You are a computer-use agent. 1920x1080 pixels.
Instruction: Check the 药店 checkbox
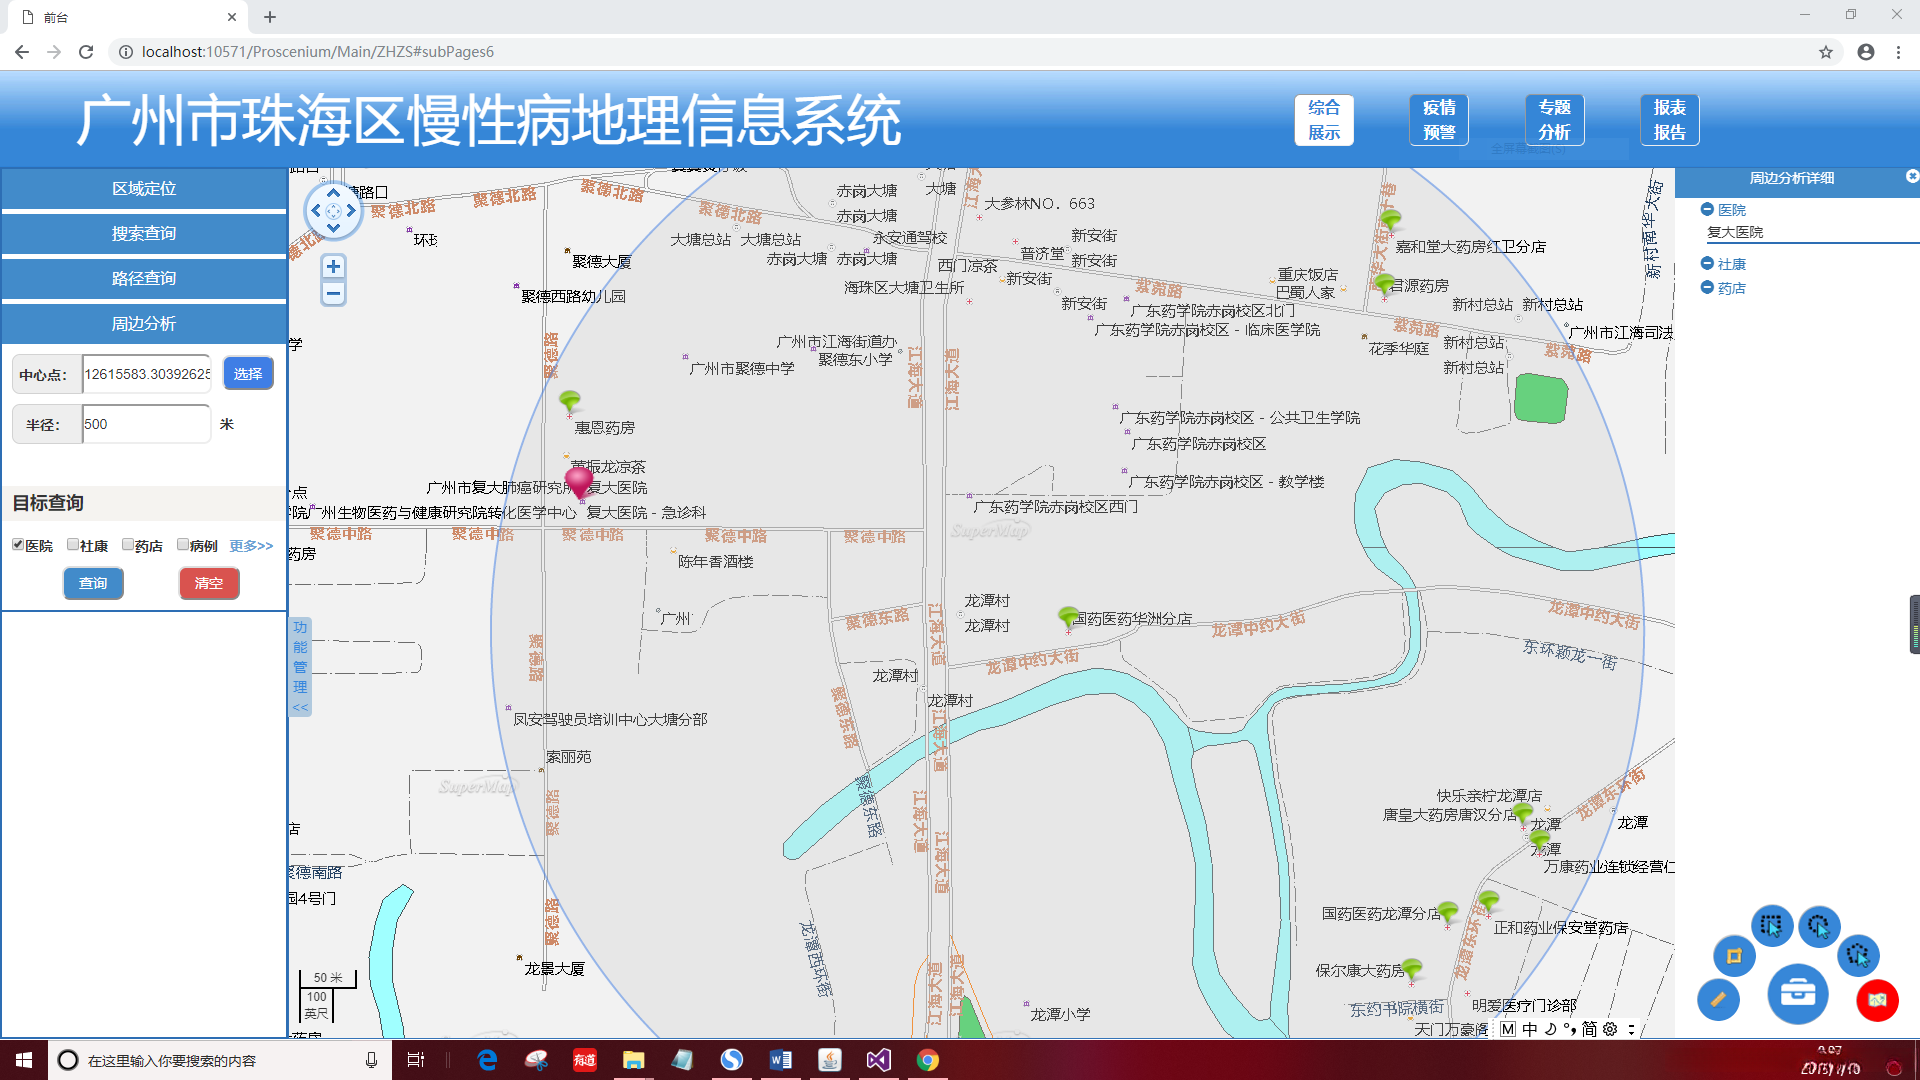[128, 545]
